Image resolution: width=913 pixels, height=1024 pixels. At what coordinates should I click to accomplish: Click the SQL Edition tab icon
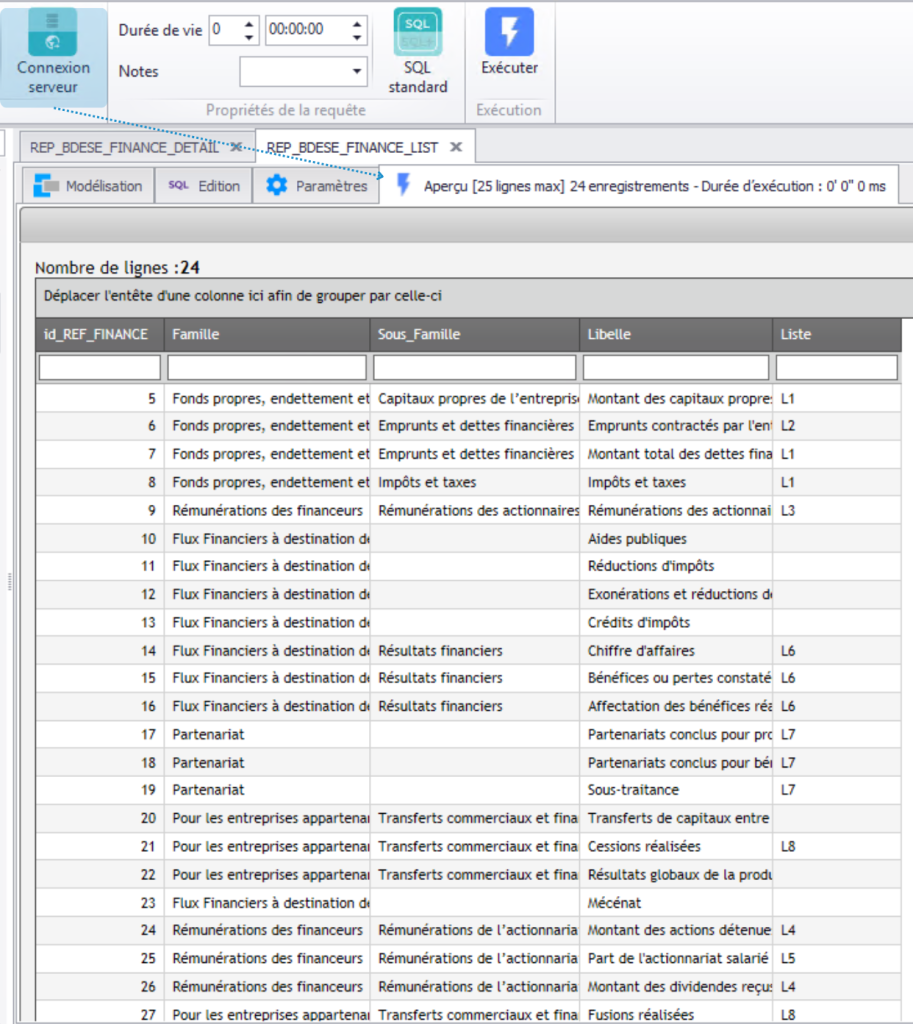coord(178,185)
